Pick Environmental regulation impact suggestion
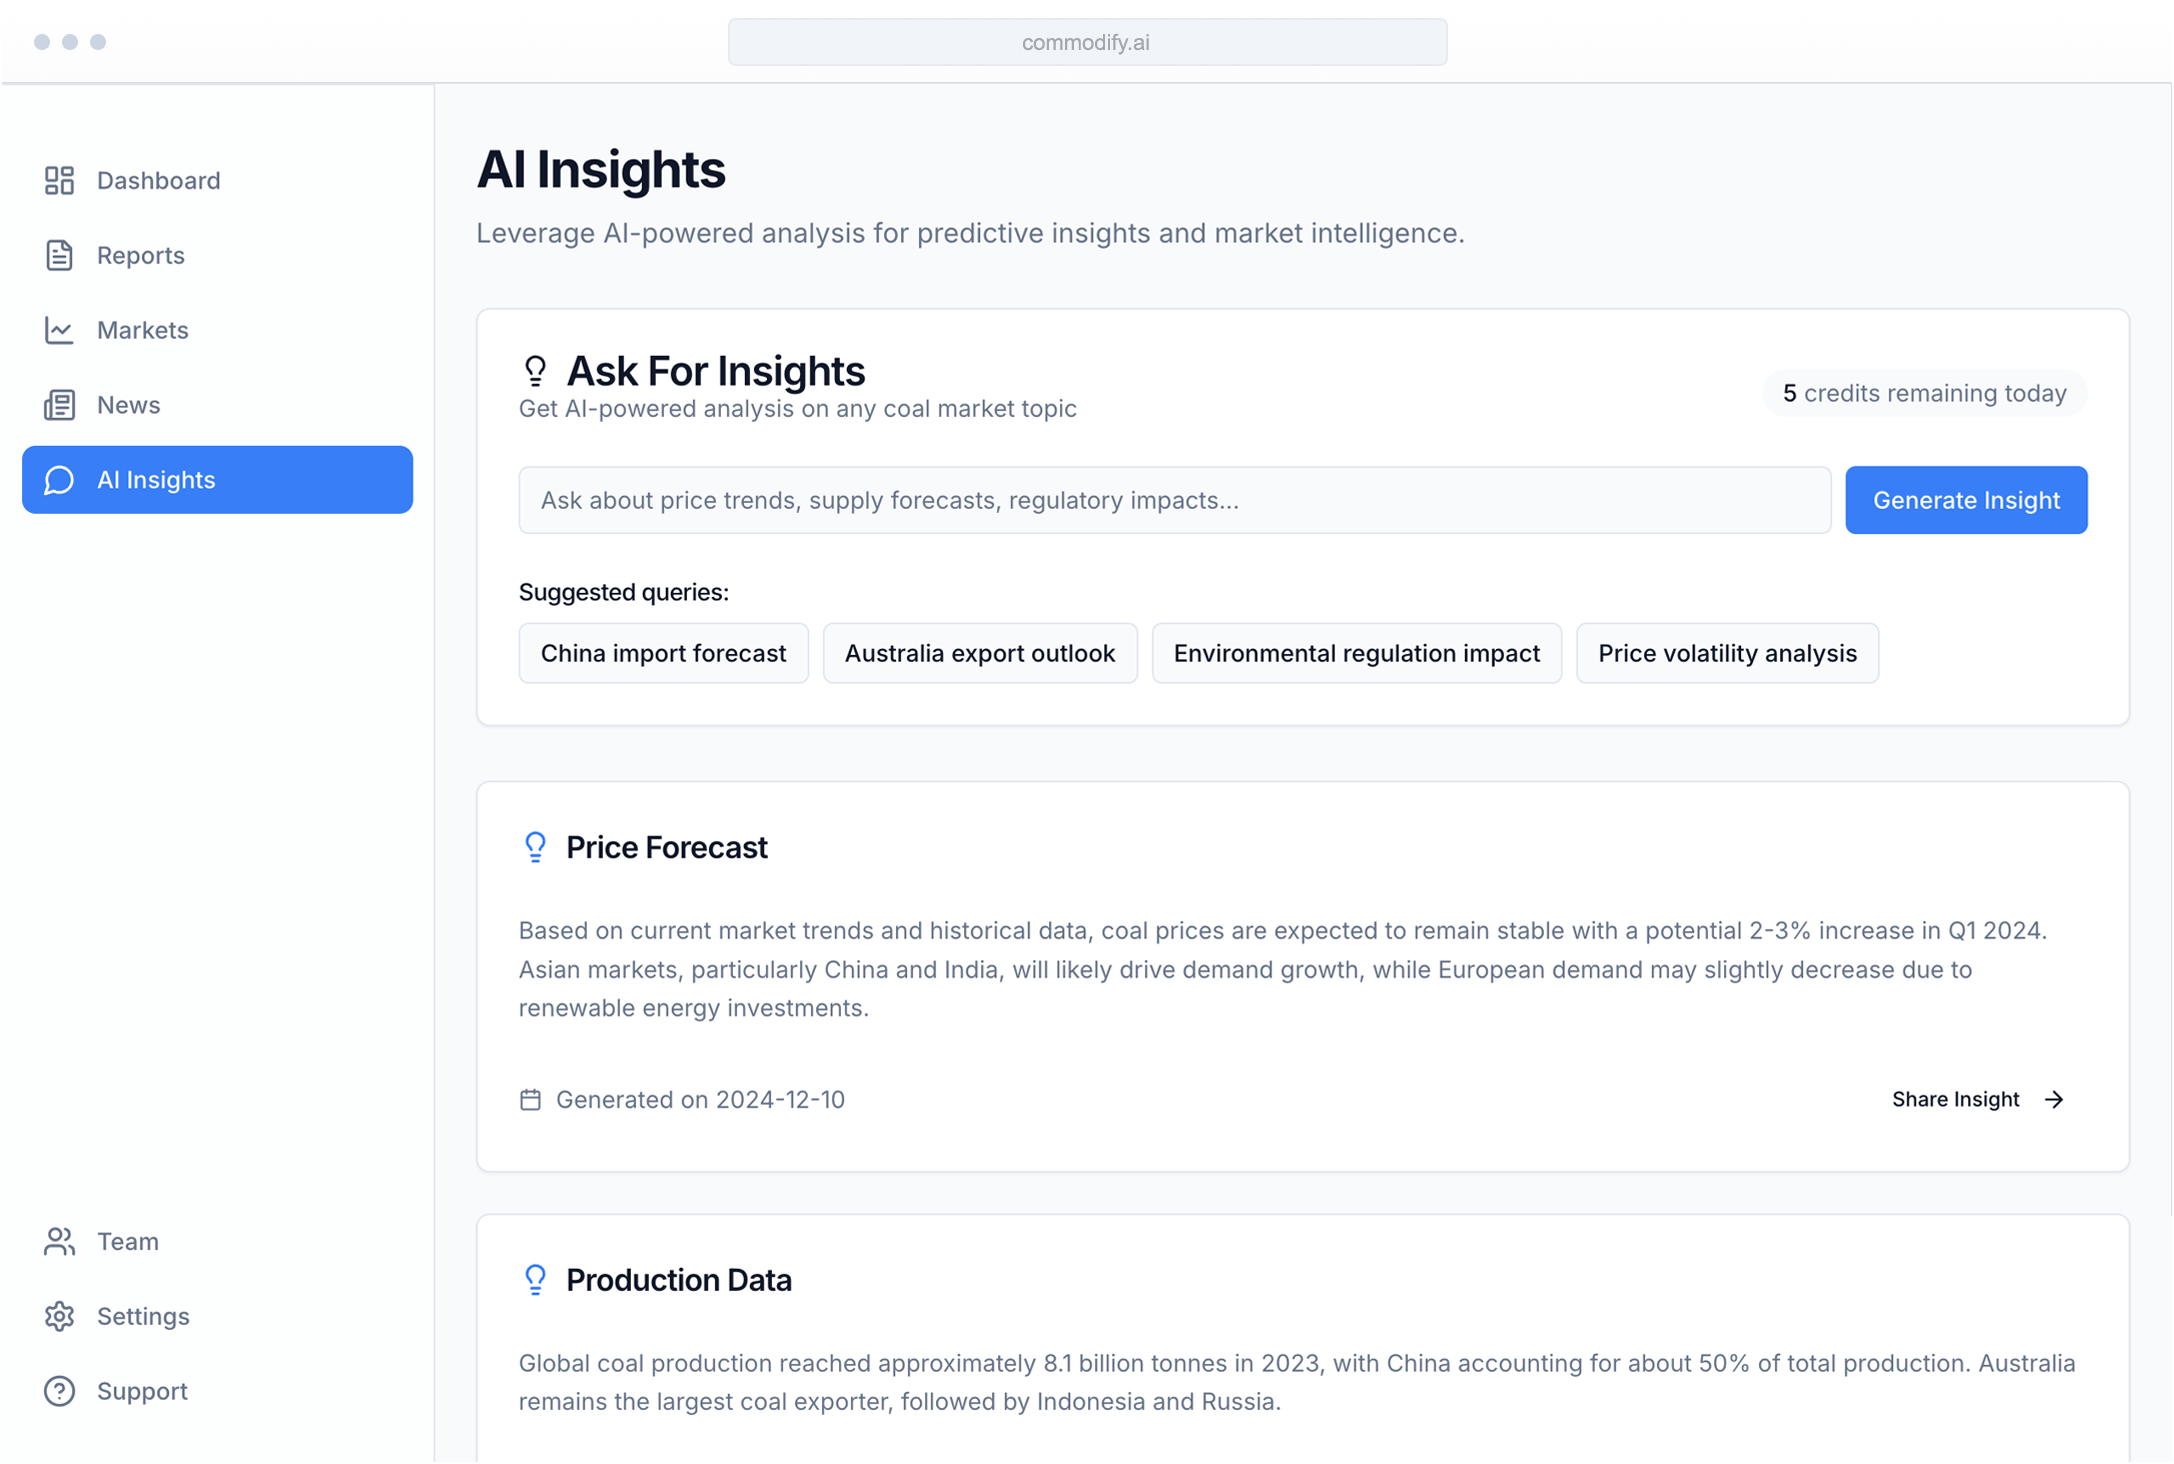 1356,653
